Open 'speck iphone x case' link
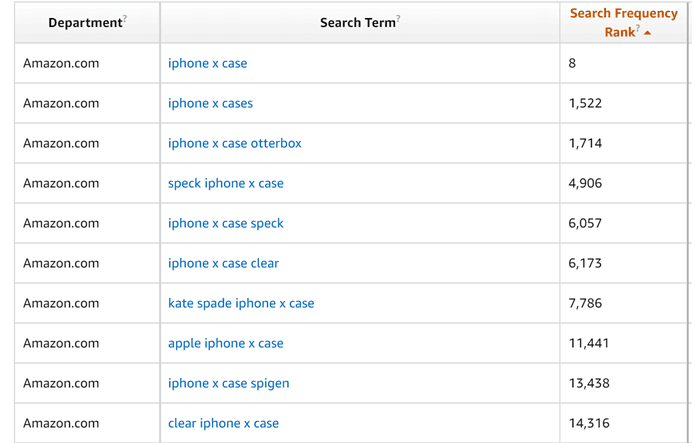The height and width of the screenshot is (443, 692). pos(225,183)
